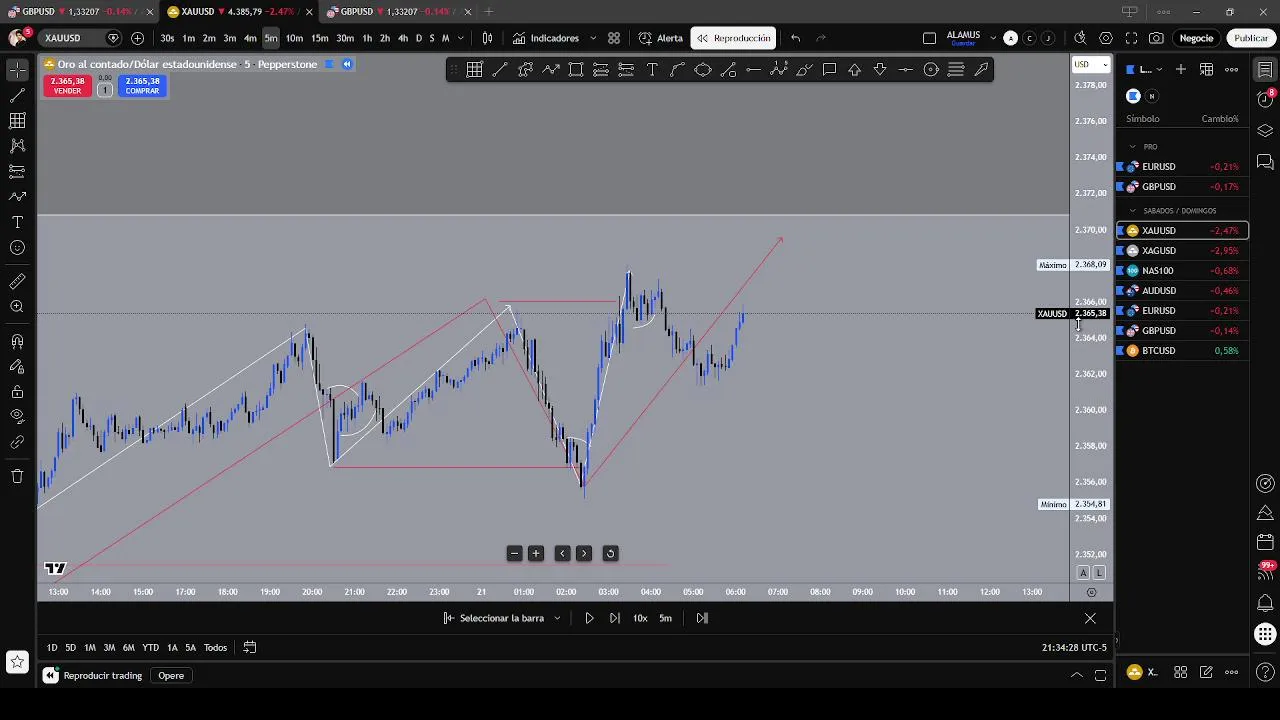
Task: Open quick search icon in top bar
Action: click(1080, 38)
